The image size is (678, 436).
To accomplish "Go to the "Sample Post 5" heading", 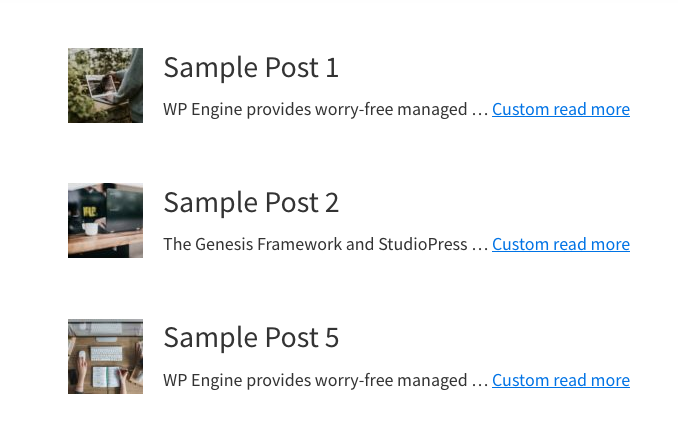I will (251, 338).
